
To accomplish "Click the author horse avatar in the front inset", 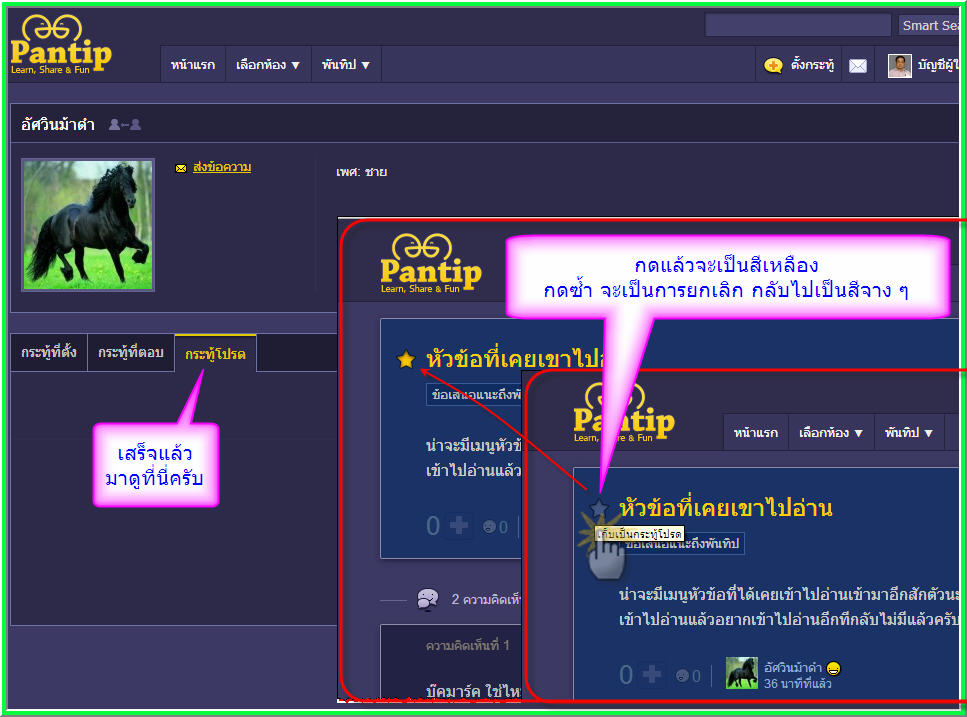I will click(x=741, y=673).
